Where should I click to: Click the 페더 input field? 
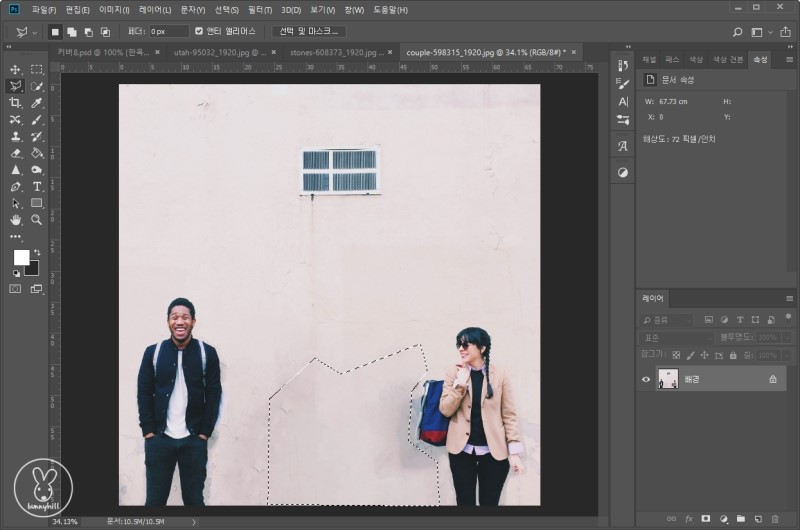tap(168, 31)
